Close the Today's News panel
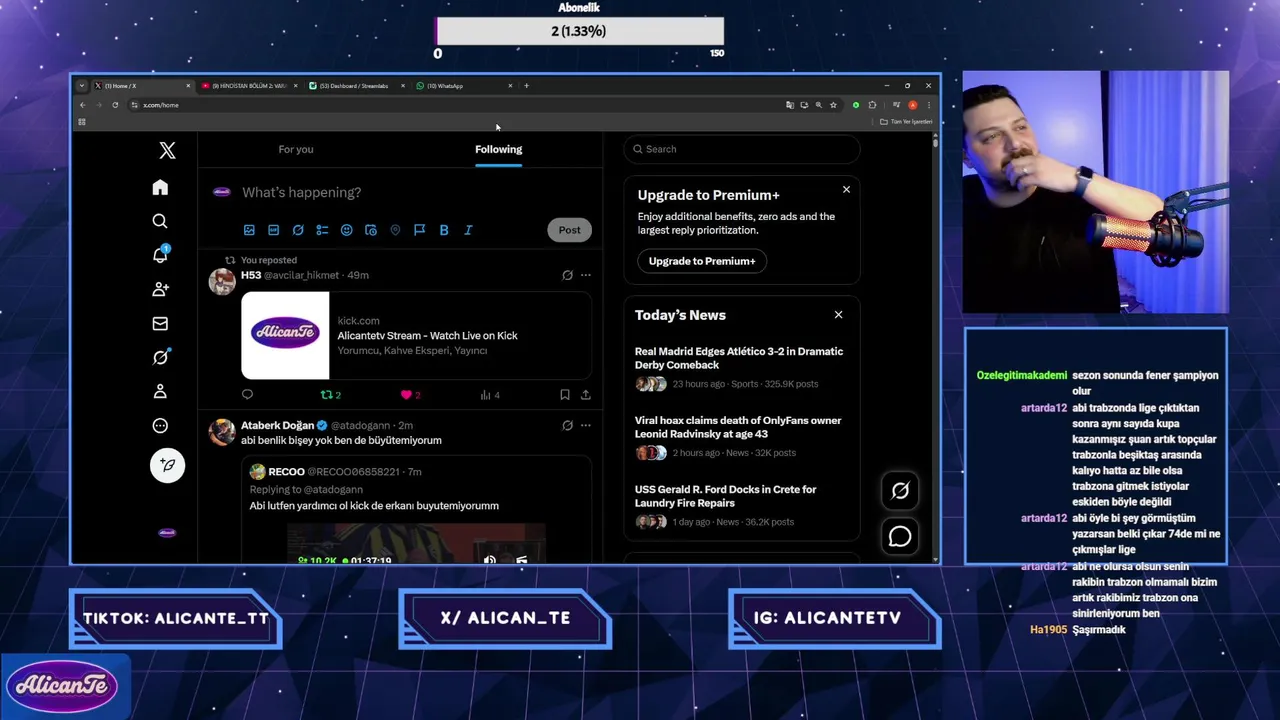Screen dimensions: 1280x720 (838, 315)
